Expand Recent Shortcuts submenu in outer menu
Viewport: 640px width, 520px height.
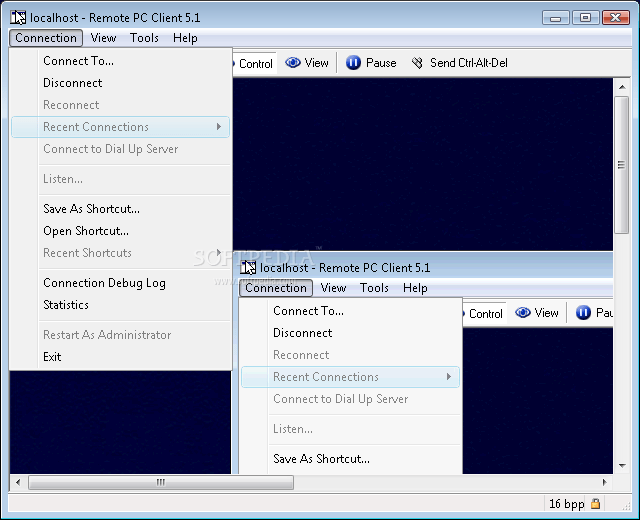pyautogui.click(x=120, y=253)
